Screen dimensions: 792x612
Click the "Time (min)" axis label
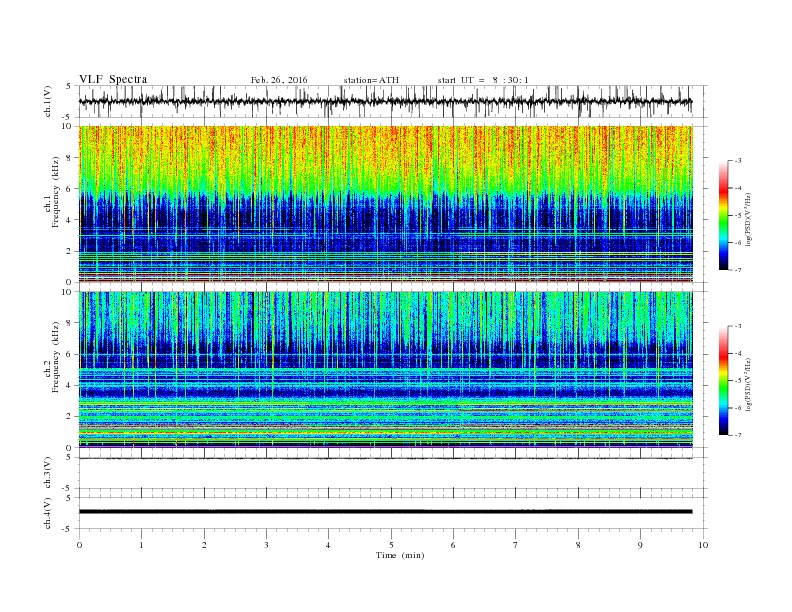[x=400, y=555]
